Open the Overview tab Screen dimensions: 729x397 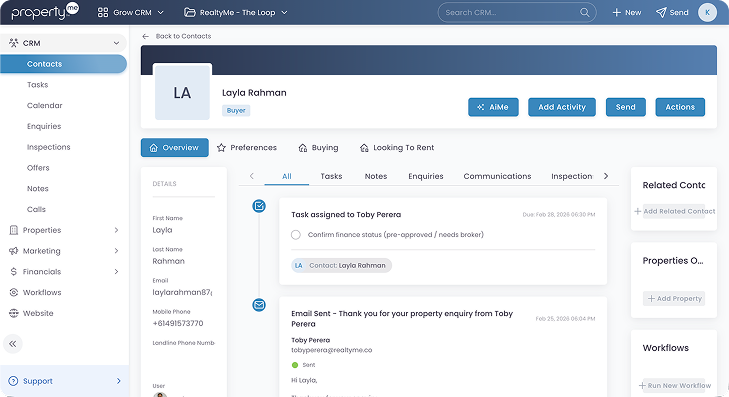[175, 147]
